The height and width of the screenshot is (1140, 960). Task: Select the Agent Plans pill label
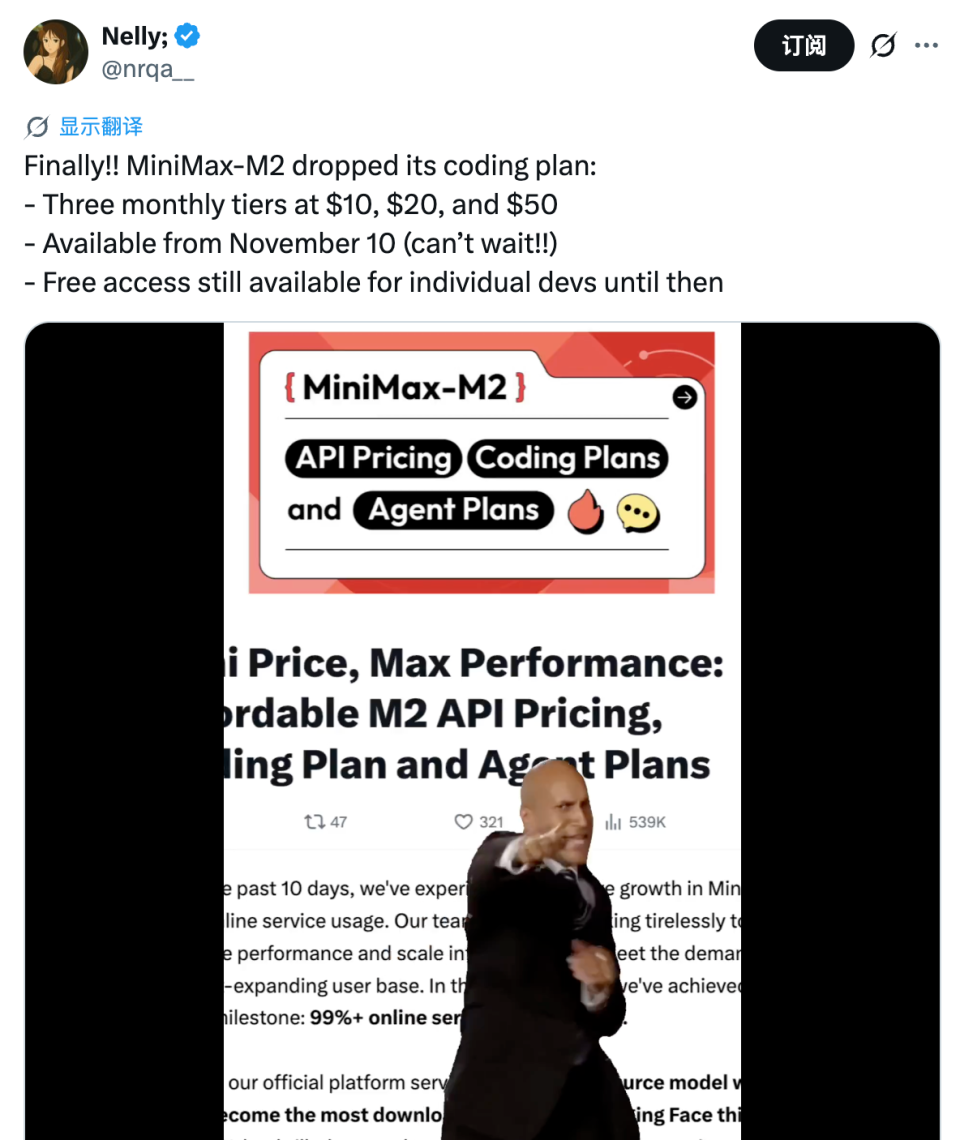tap(453, 510)
